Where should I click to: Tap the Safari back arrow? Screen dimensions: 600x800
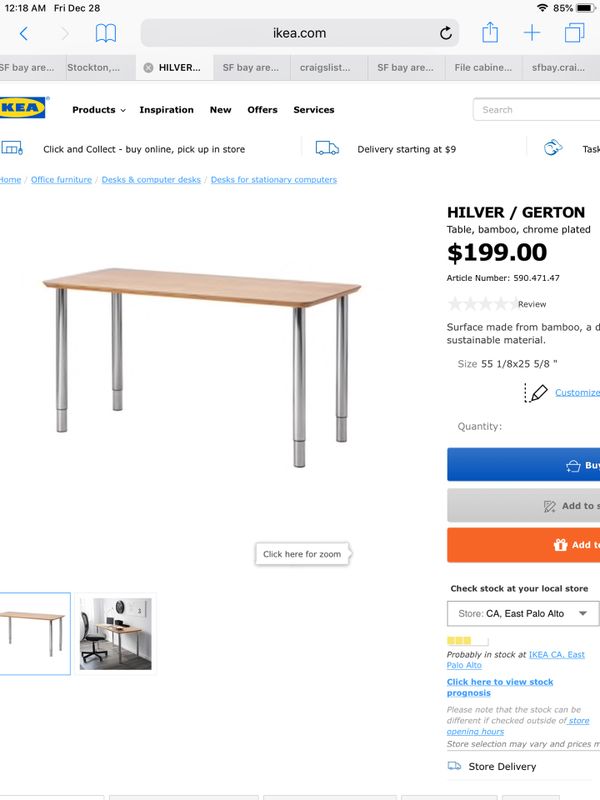[23, 34]
